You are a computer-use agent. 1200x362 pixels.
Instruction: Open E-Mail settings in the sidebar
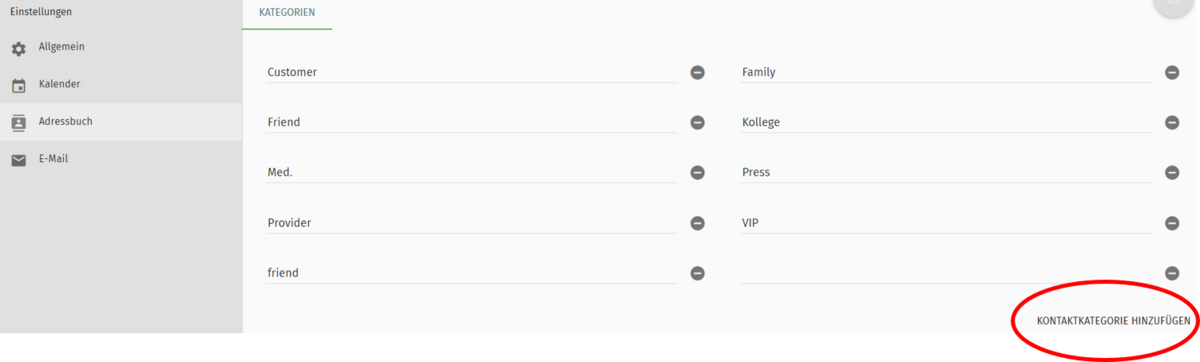click(x=121, y=159)
